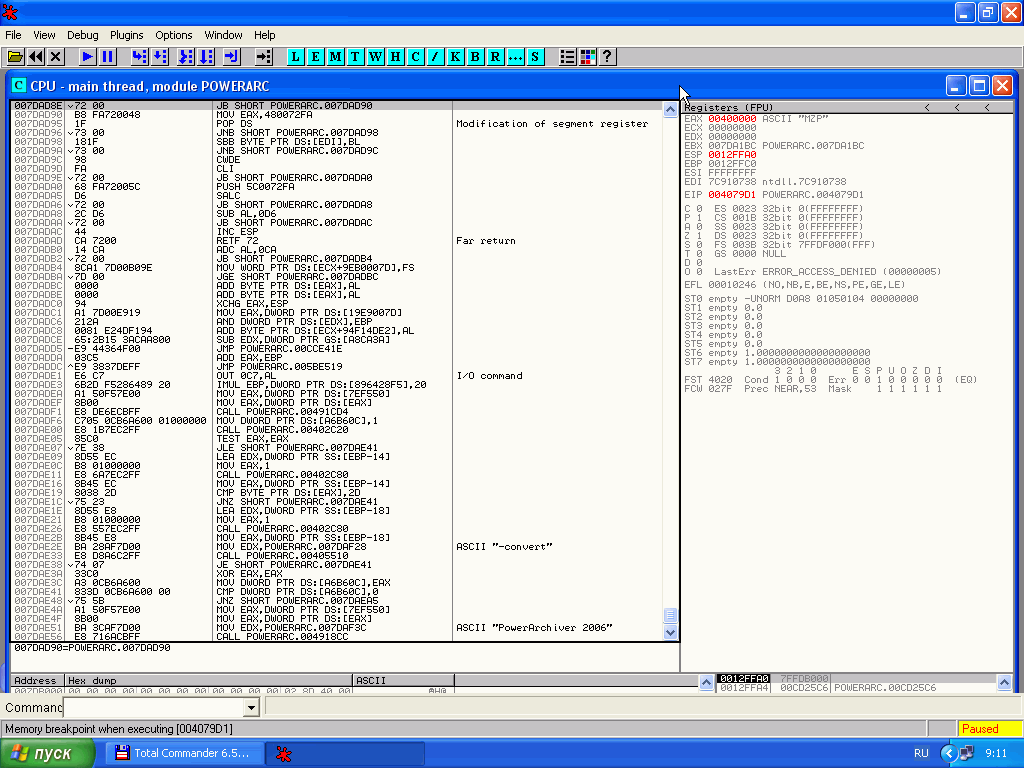Show Threads window with the T button

(355, 57)
